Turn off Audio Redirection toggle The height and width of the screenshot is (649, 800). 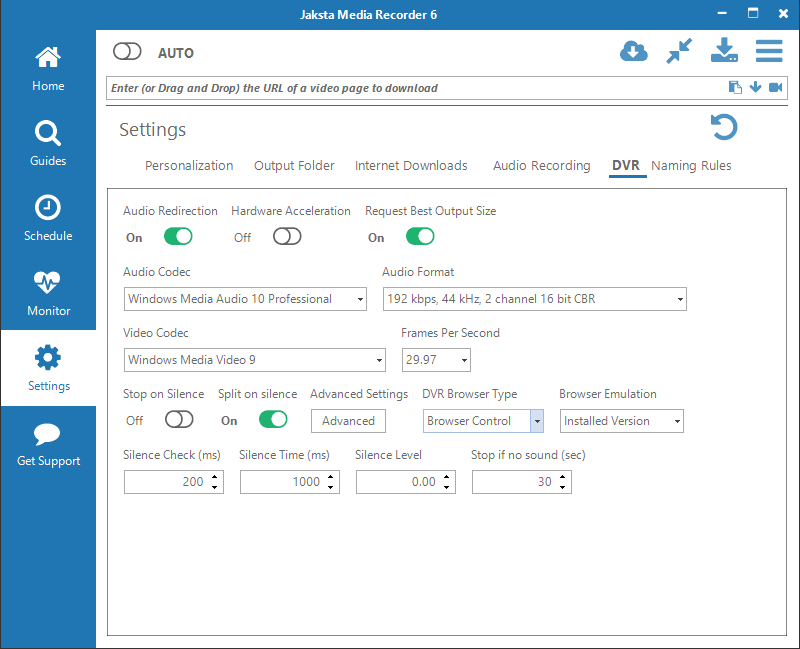coord(178,237)
